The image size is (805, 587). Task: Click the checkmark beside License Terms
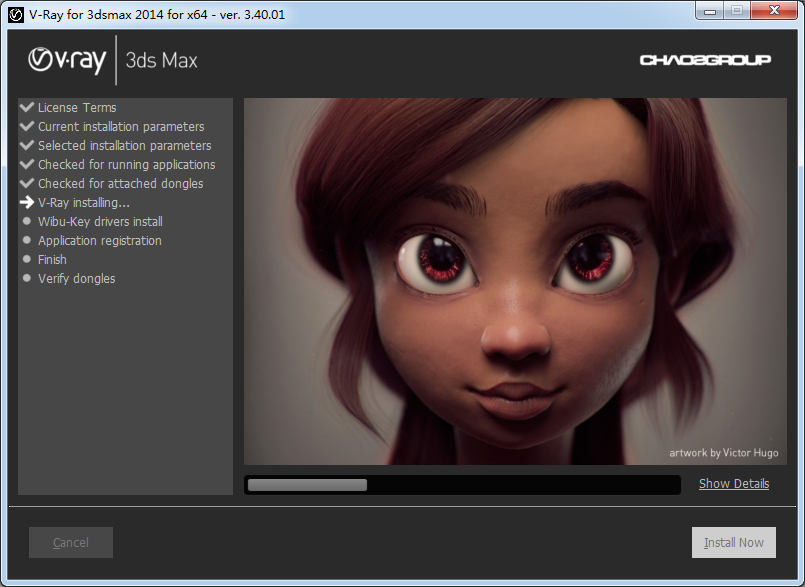pos(27,107)
